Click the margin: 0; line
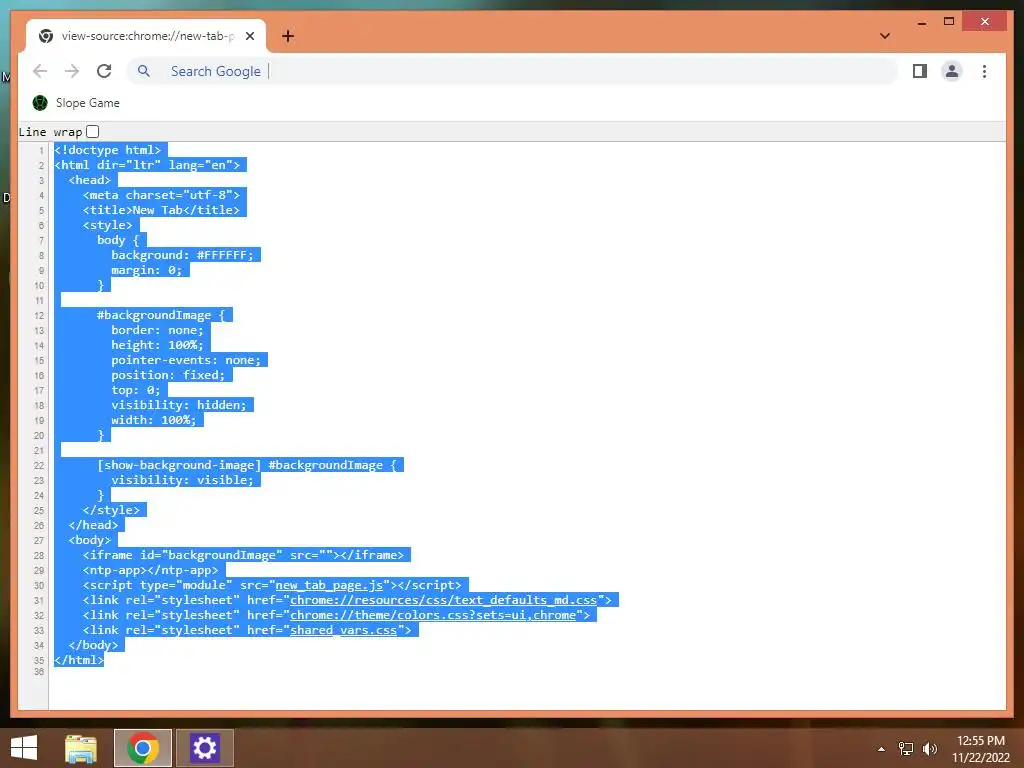 pos(147,270)
